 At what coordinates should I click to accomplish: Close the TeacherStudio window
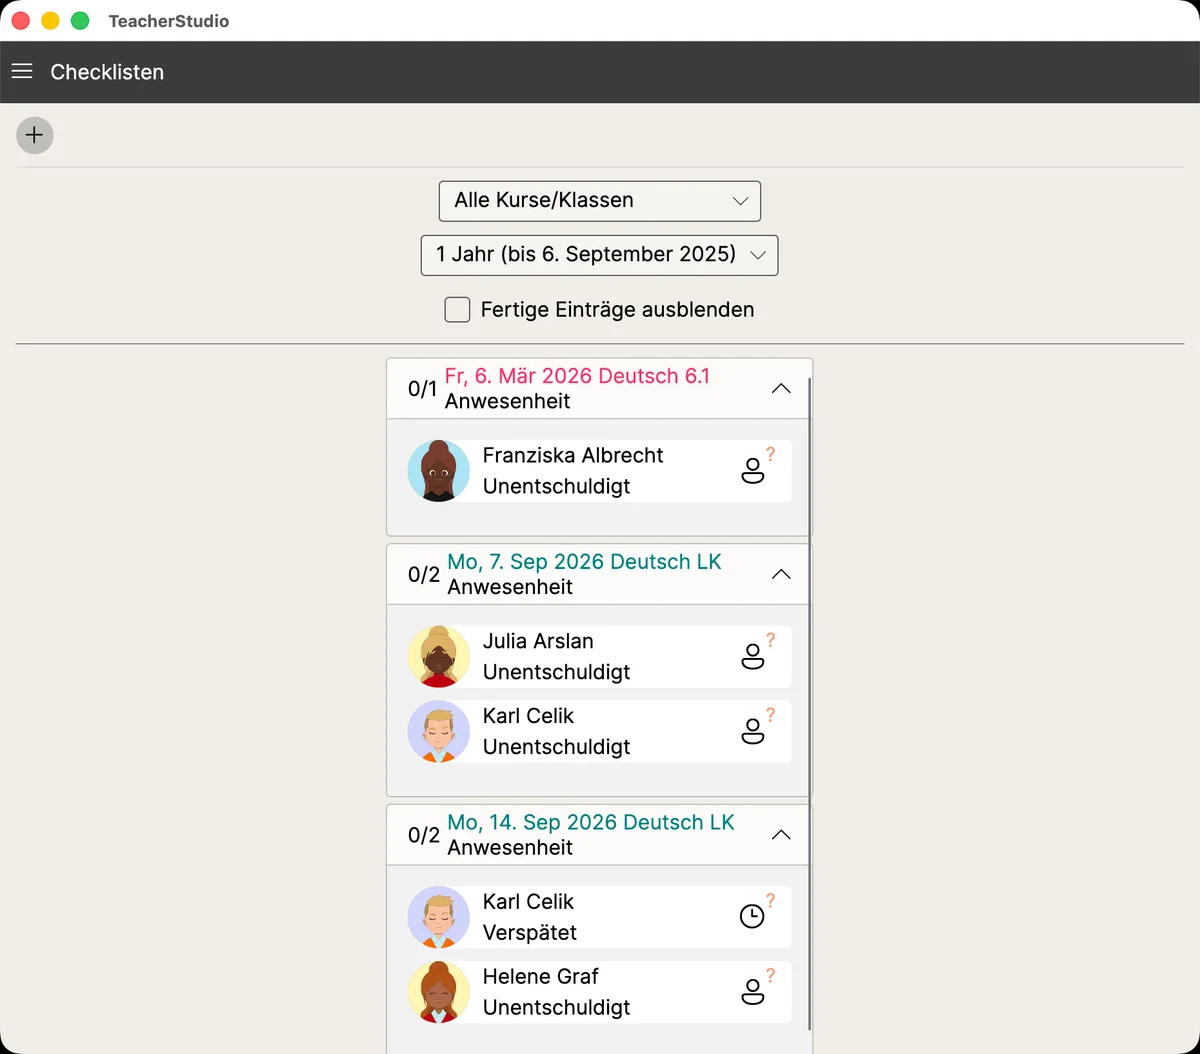(x=20, y=21)
